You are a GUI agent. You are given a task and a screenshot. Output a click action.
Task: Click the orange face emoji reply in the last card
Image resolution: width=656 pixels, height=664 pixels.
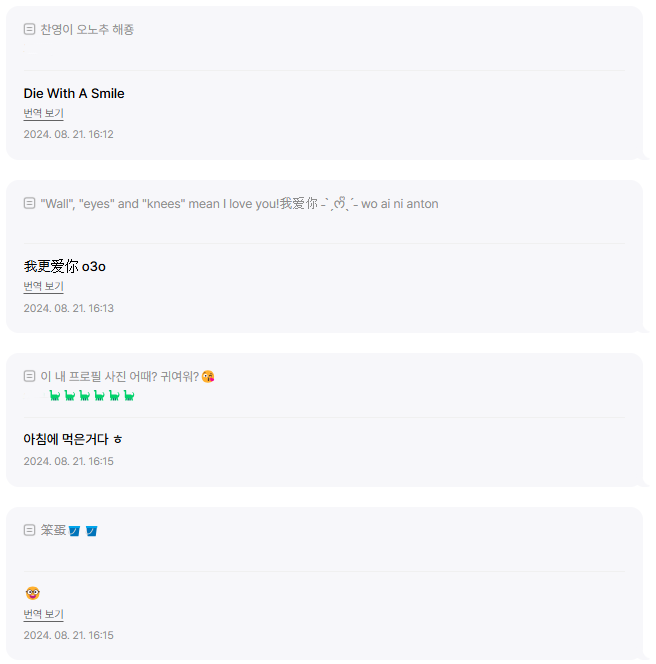(x=32, y=593)
